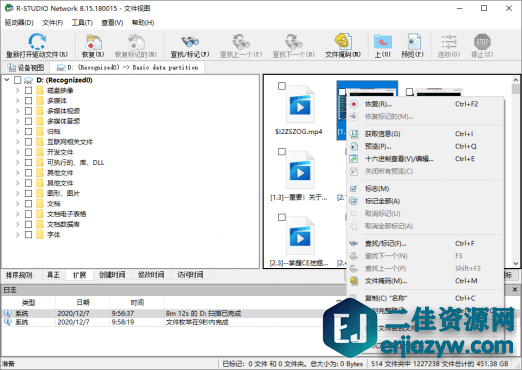Expand the 可执行的、库、DLL folder
522x370 pixels.
click(x=18, y=163)
